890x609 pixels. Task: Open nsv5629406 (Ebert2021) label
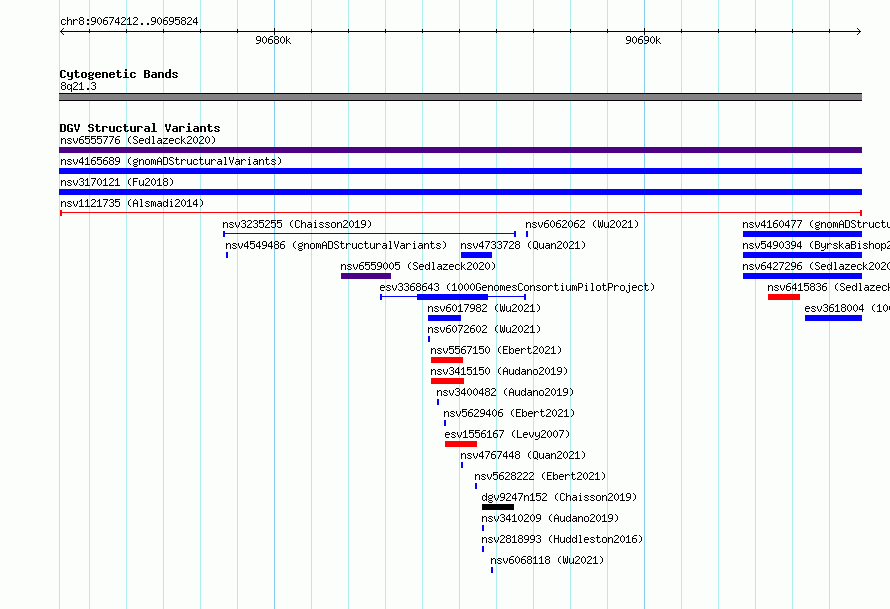(x=509, y=413)
